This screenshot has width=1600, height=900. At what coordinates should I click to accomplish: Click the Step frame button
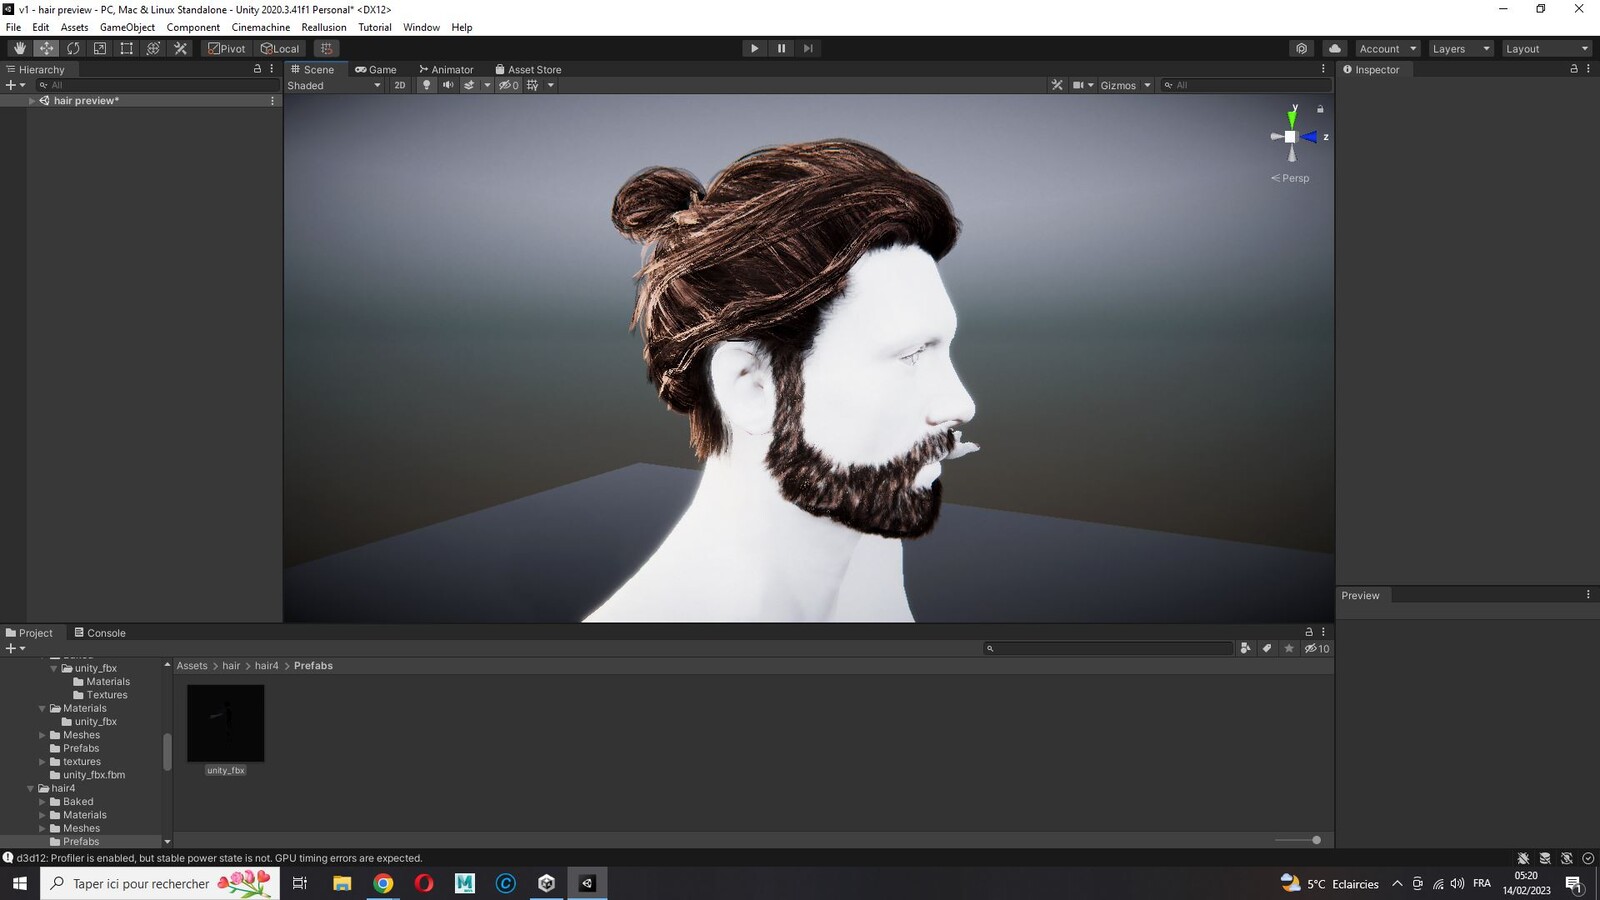coord(808,48)
